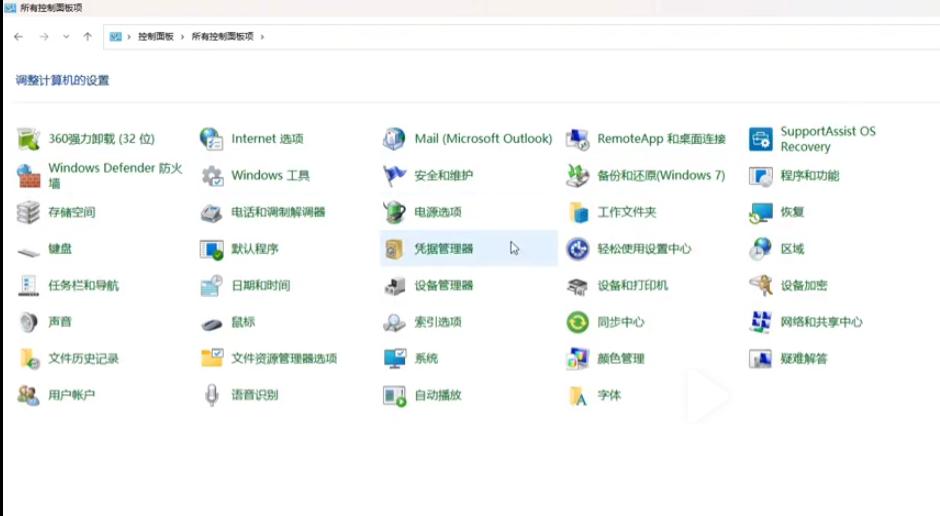The image size is (940, 516).
Task: Click the 程序和功能 text link
Action: (809, 176)
